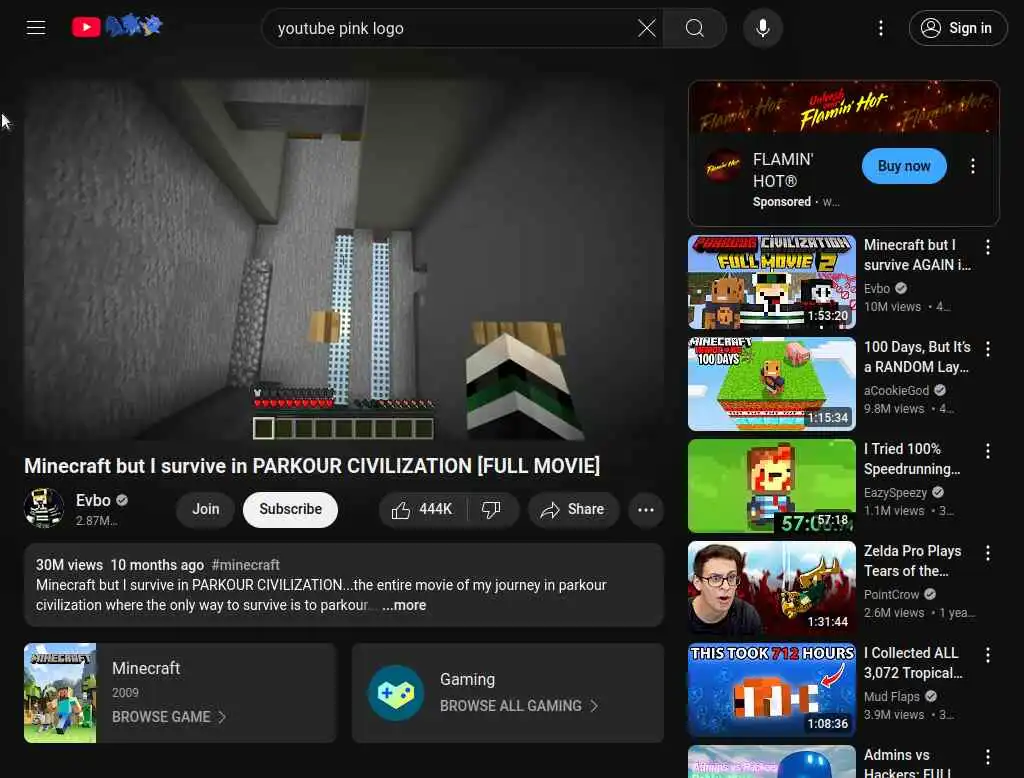Open menu for 'Zelda Pro Plays' video
Screen dimensions: 1024x778
point(988,553)
